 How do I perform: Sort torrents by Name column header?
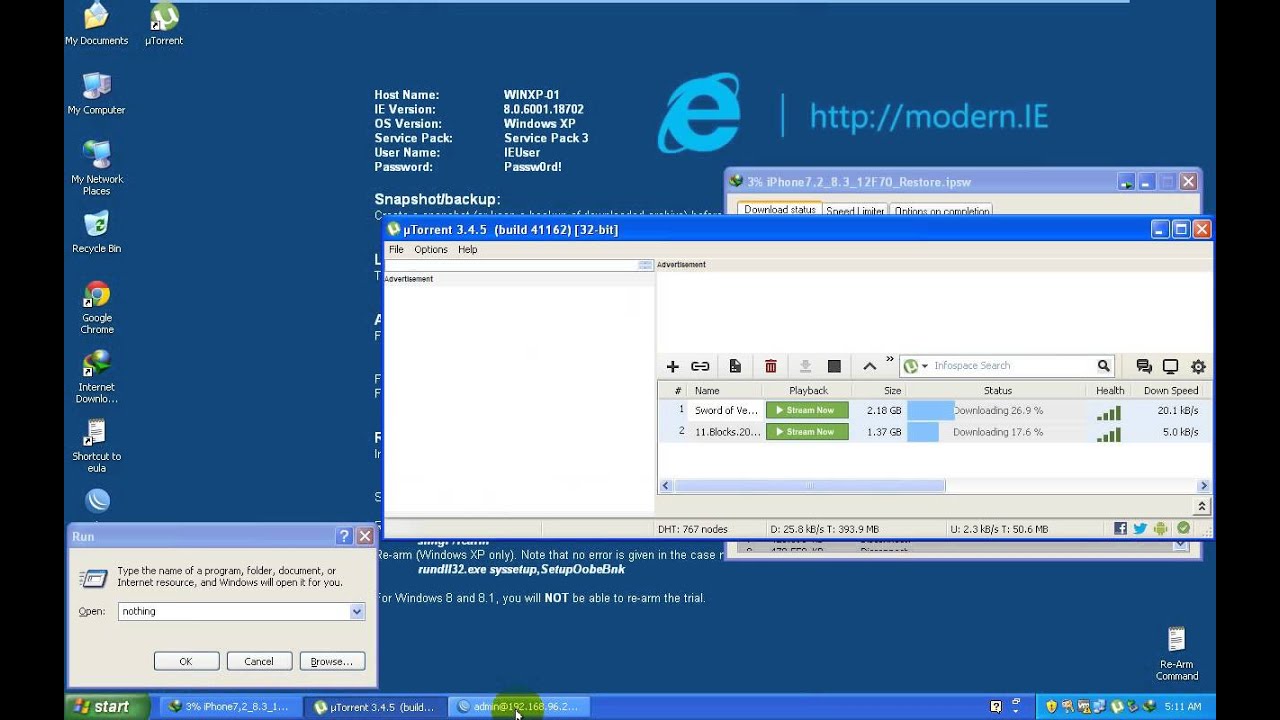pos(725,391)
